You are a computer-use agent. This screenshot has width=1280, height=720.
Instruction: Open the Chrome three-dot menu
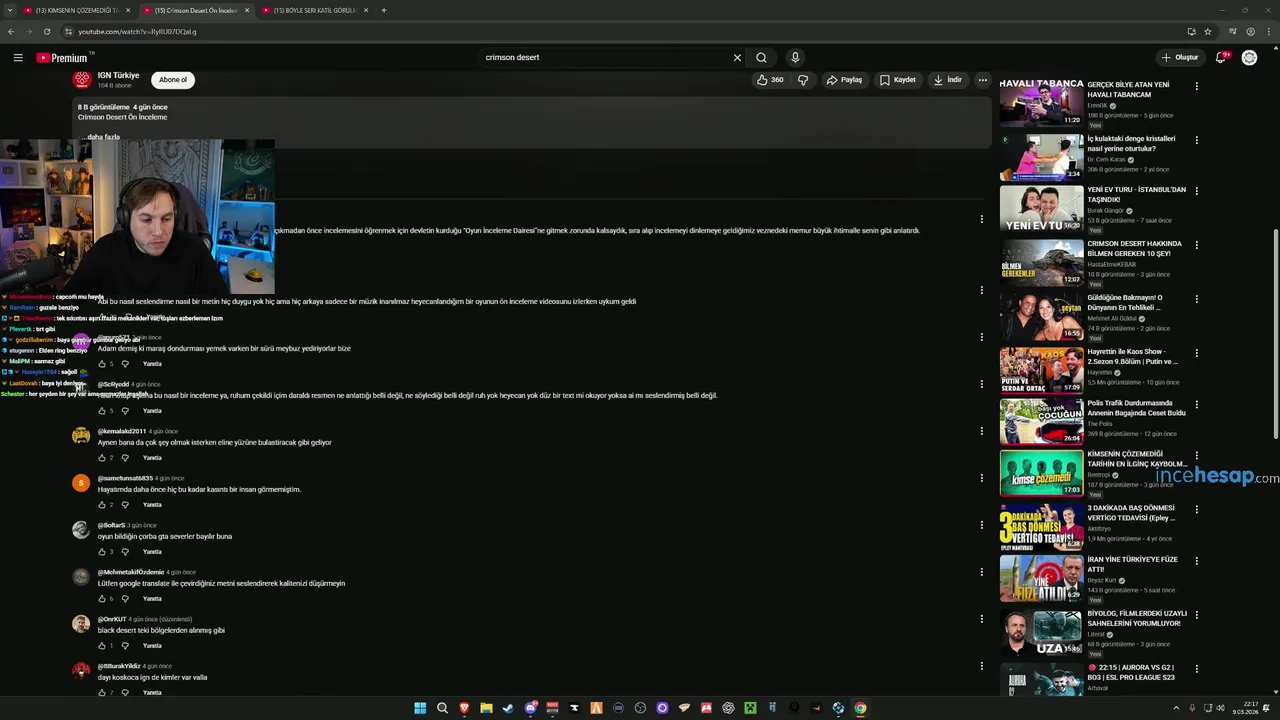tap(1268, 32)
